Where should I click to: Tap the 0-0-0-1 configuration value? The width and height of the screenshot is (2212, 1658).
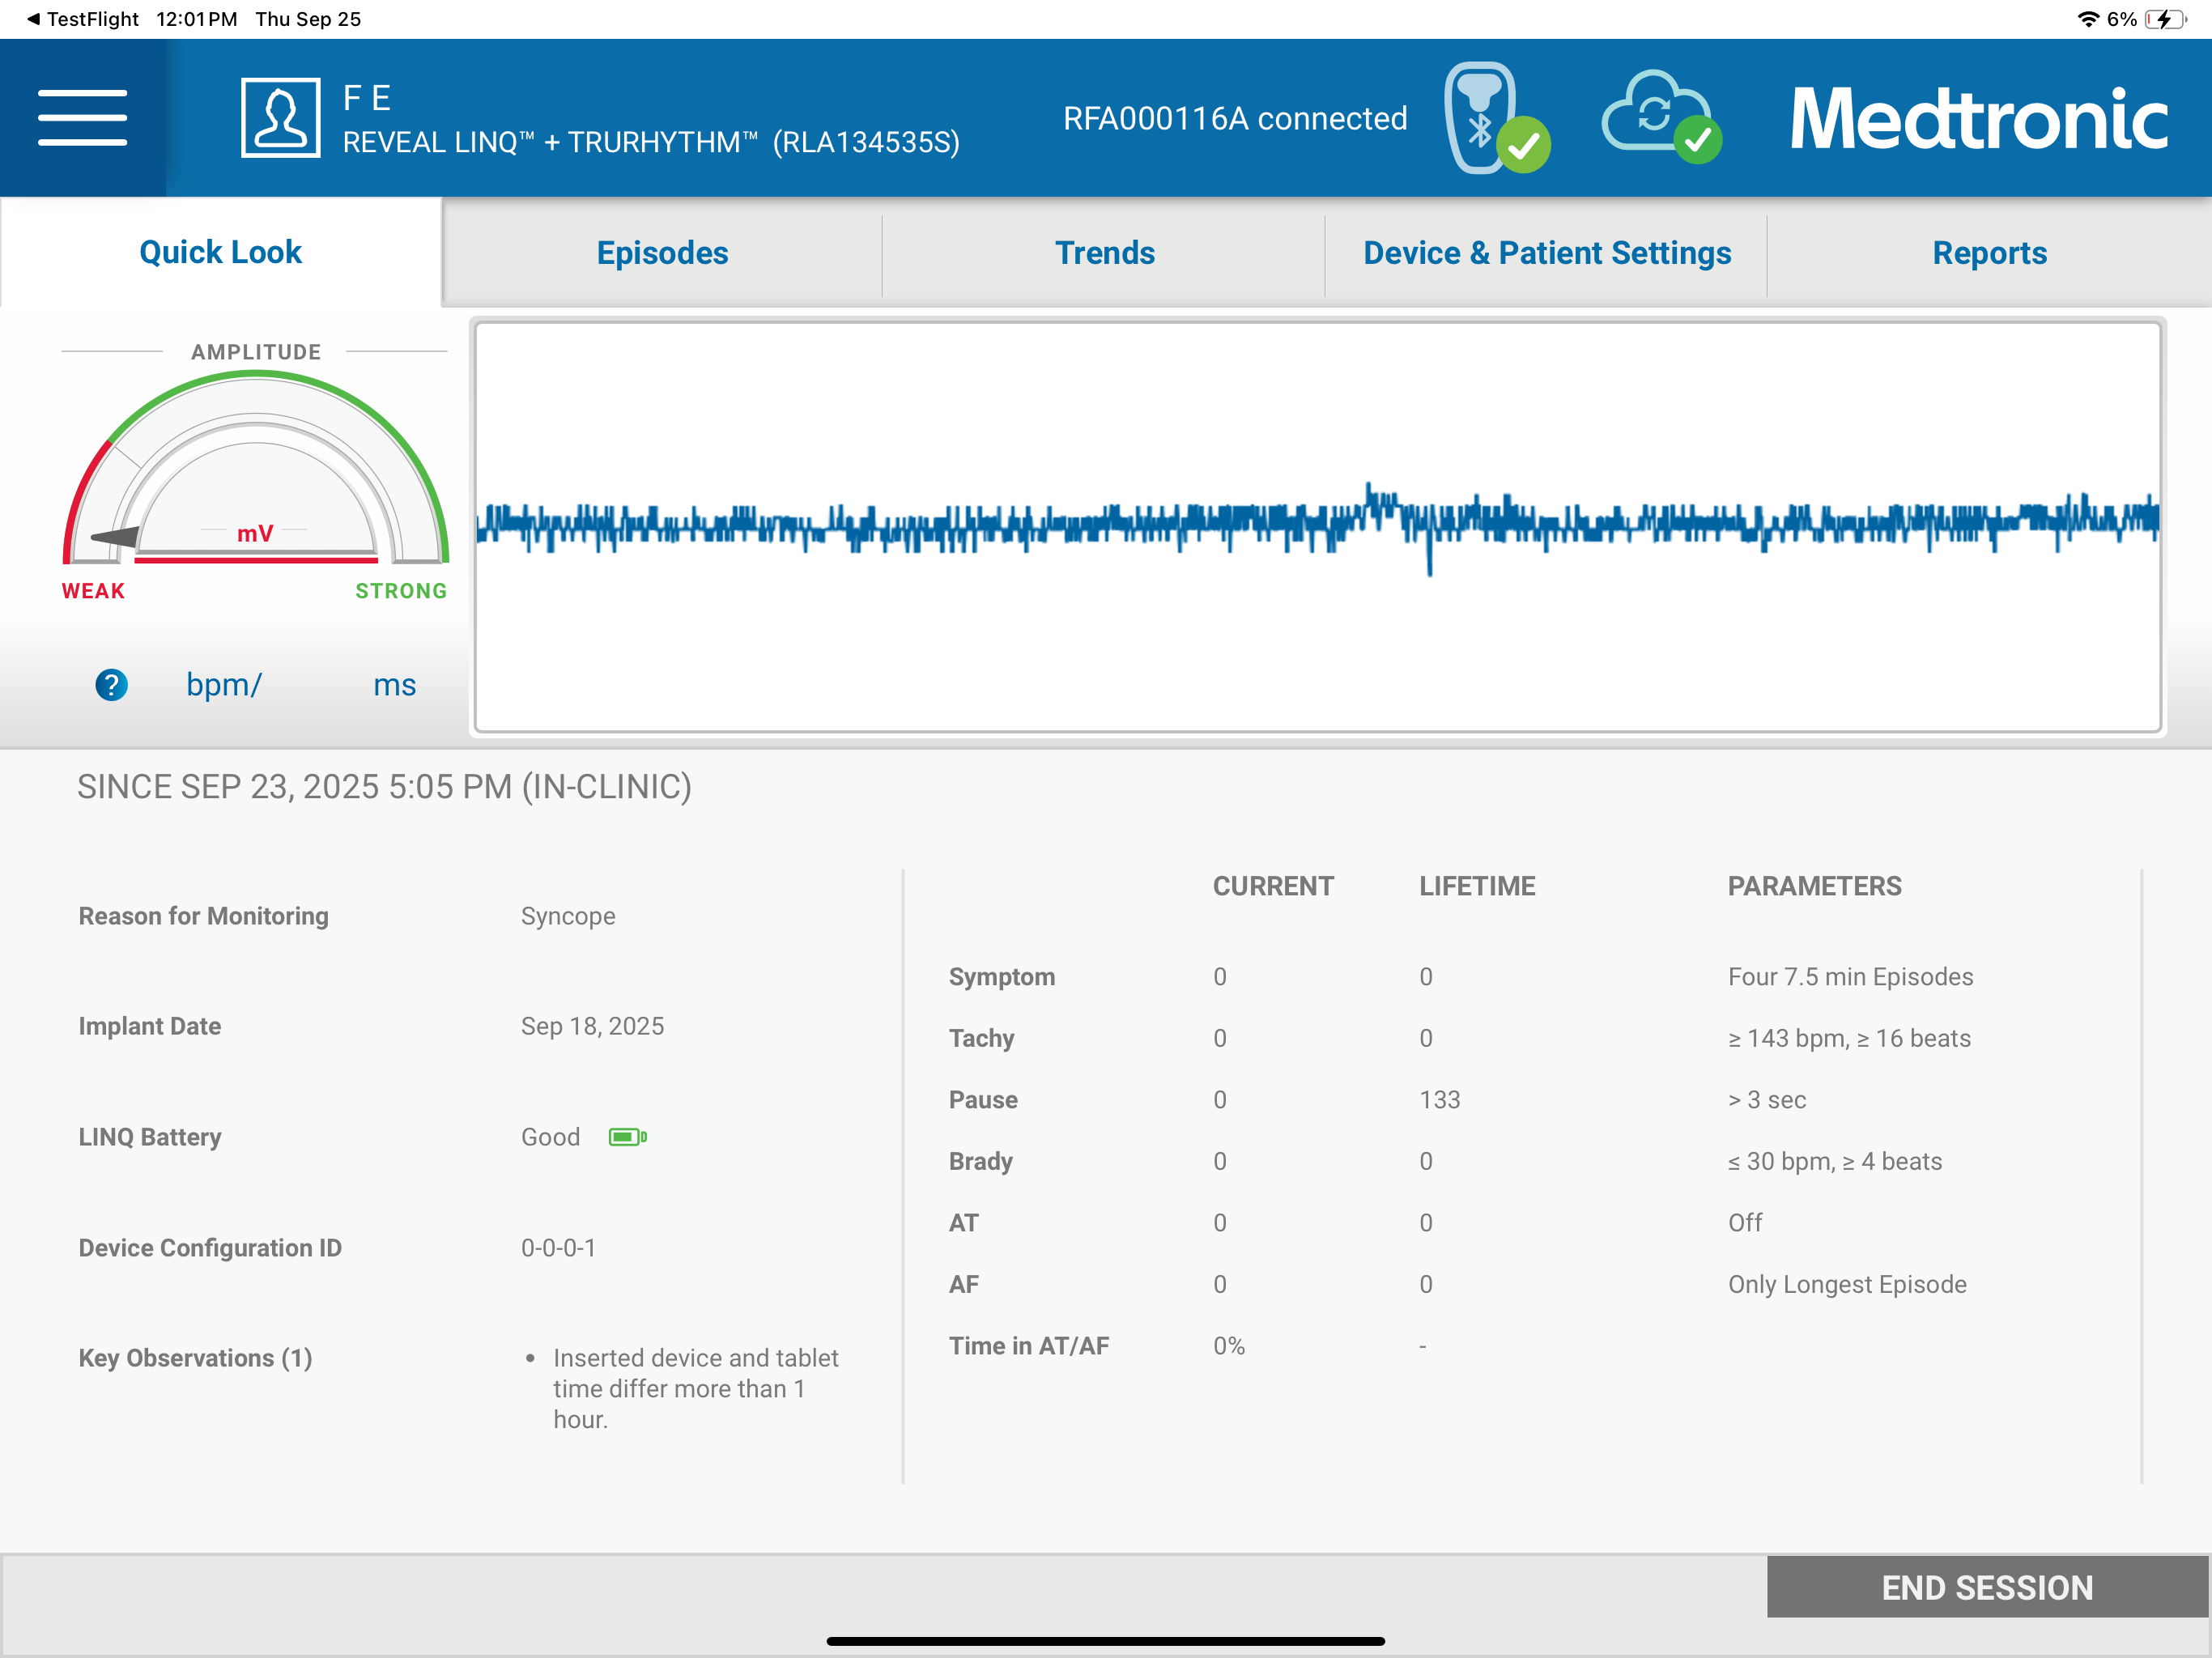(x=558, y=1248)
